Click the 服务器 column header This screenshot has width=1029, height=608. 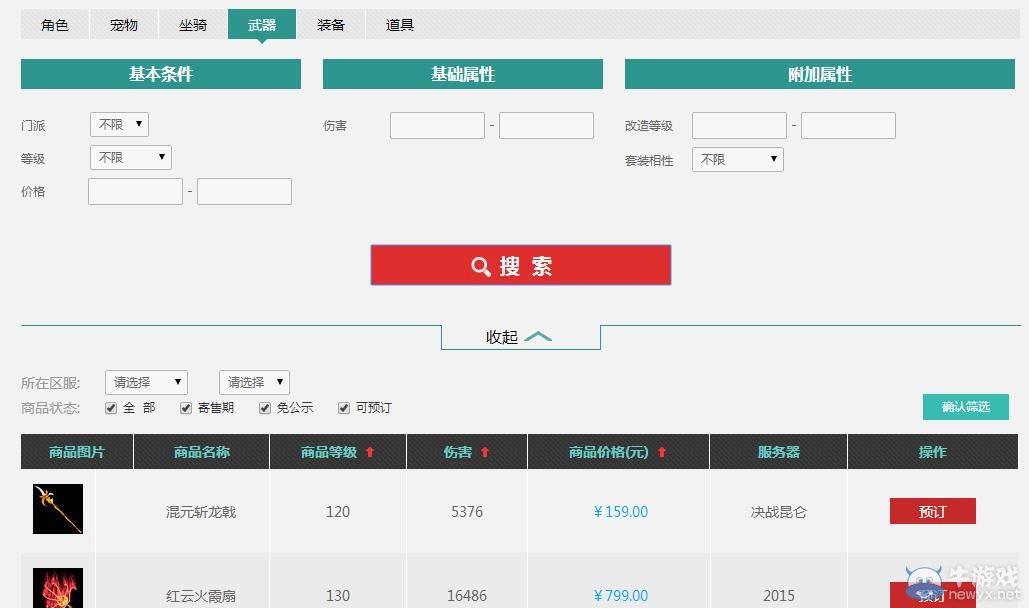click(x=778, y=451)
